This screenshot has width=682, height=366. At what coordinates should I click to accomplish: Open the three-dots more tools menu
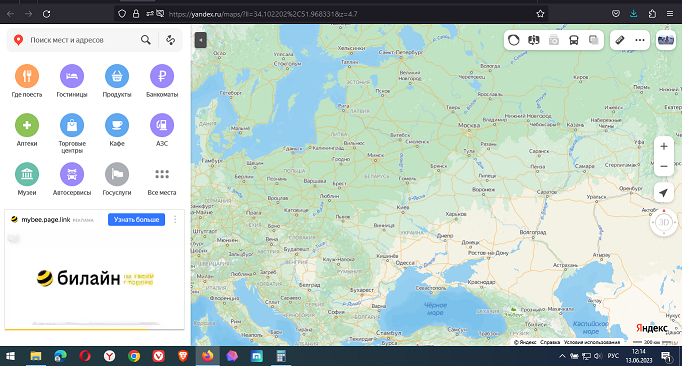click(x=640, y=40)
